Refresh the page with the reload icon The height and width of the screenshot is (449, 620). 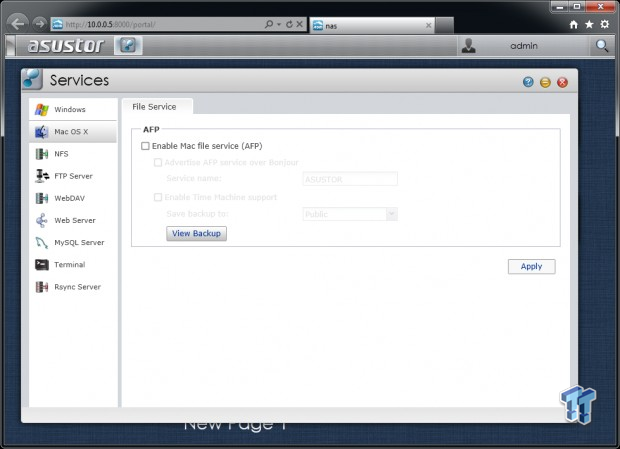tap(289, 24)
